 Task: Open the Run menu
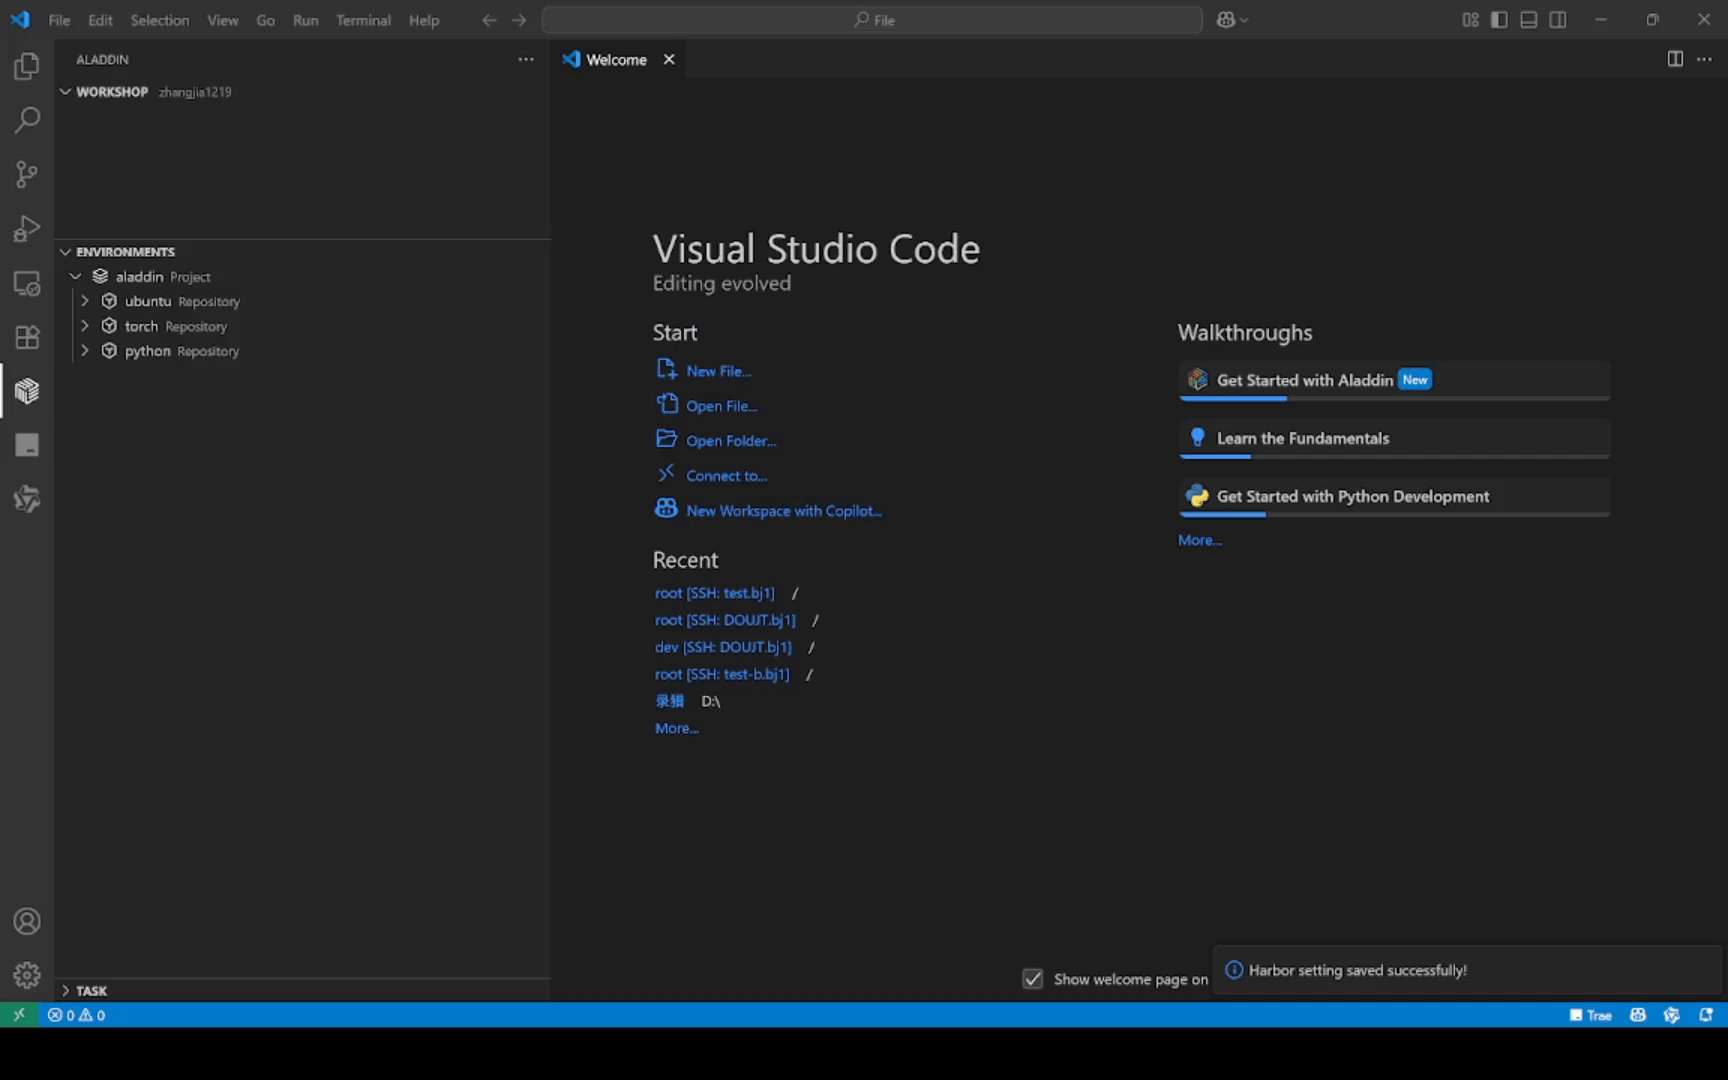pyautogui.click(x=305, y=20)
